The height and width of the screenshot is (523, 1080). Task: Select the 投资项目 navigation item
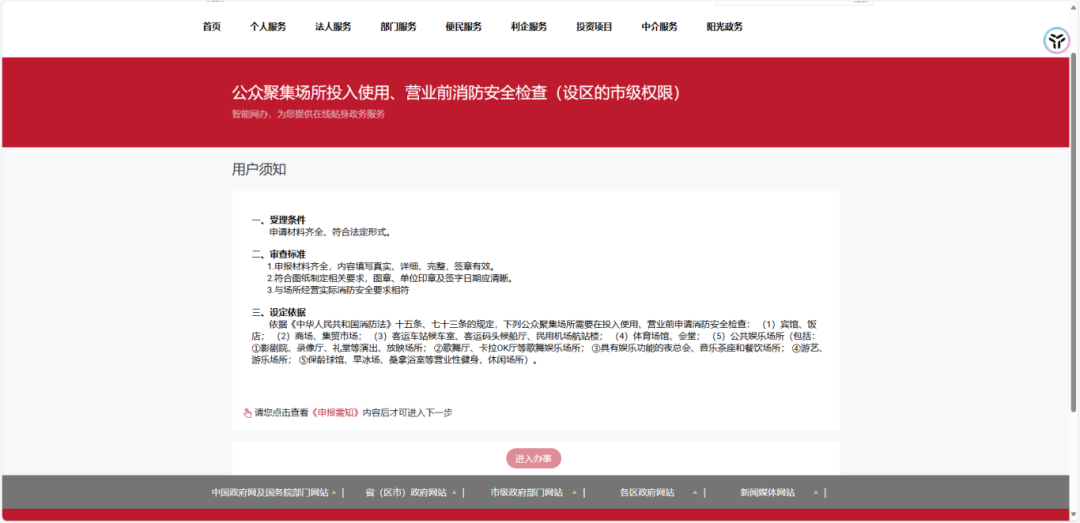click(x=594, y=27)
